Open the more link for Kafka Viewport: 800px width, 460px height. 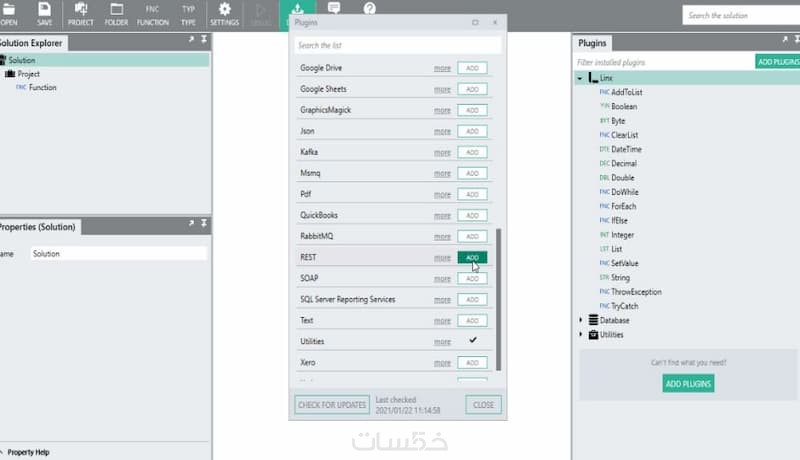coord(442,152)
